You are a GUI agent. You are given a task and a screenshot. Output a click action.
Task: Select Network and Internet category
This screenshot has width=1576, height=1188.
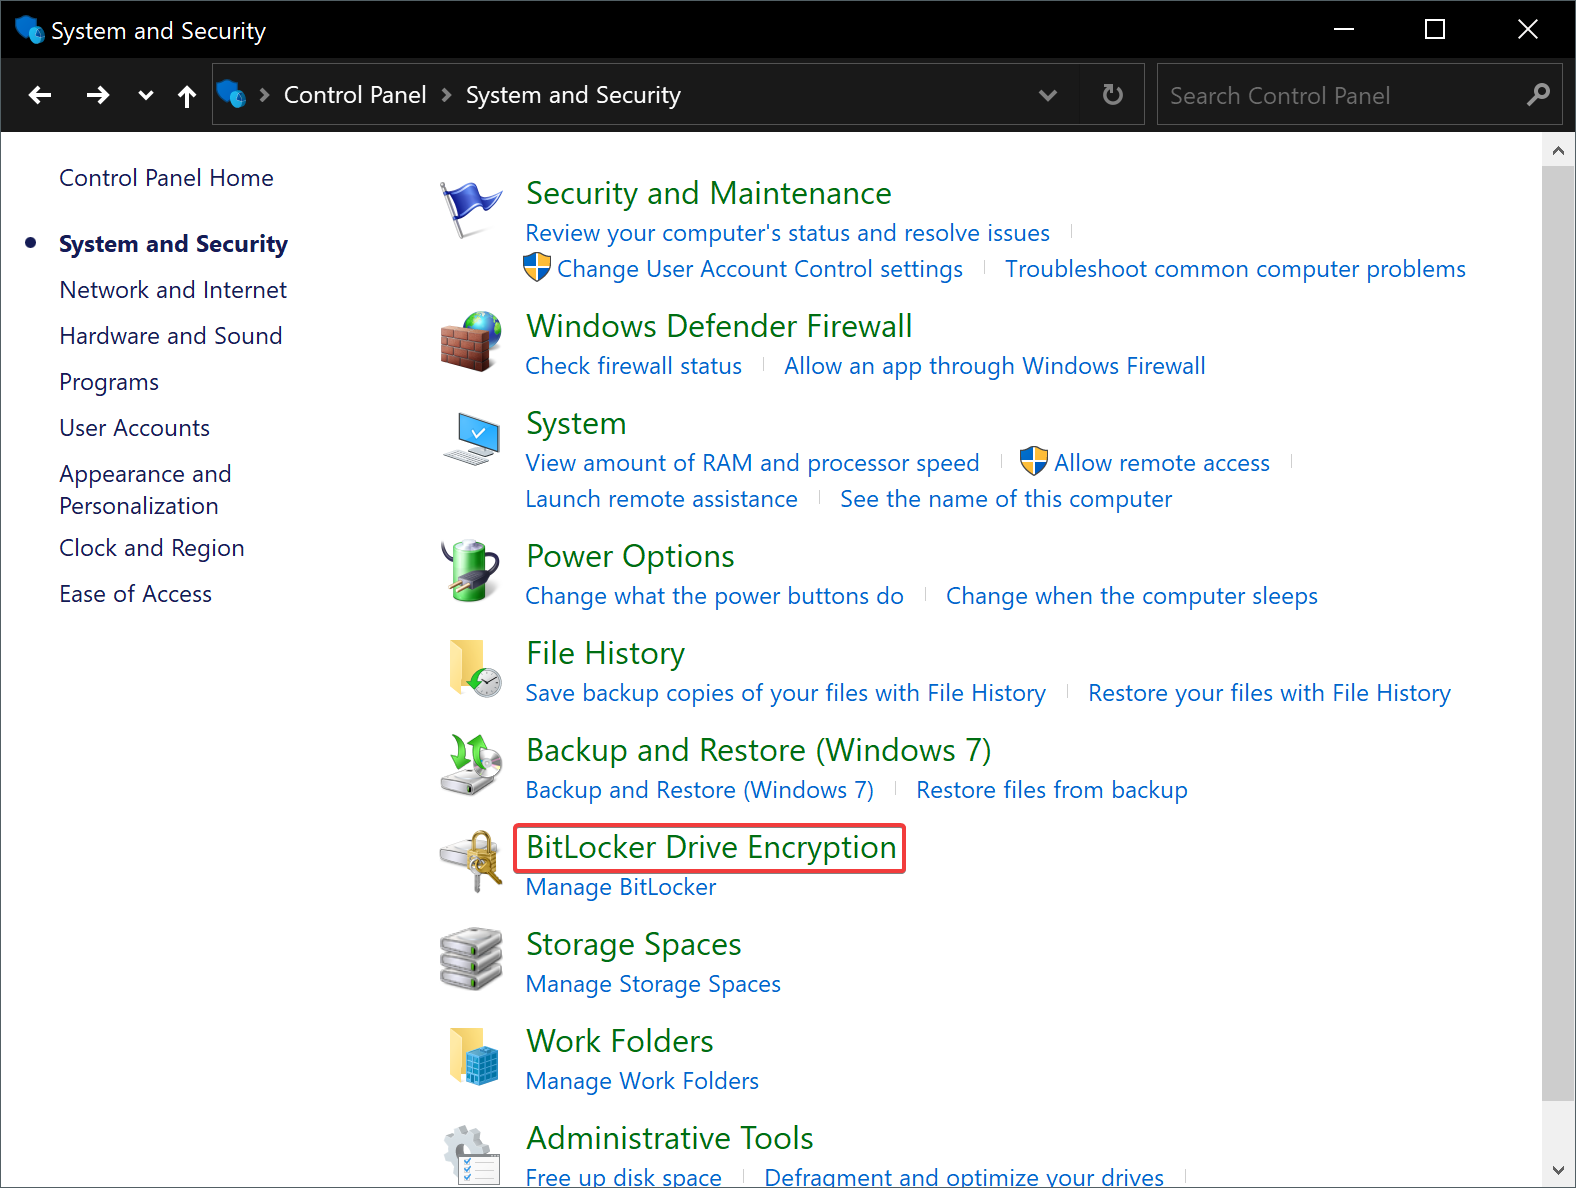point(173,290)
